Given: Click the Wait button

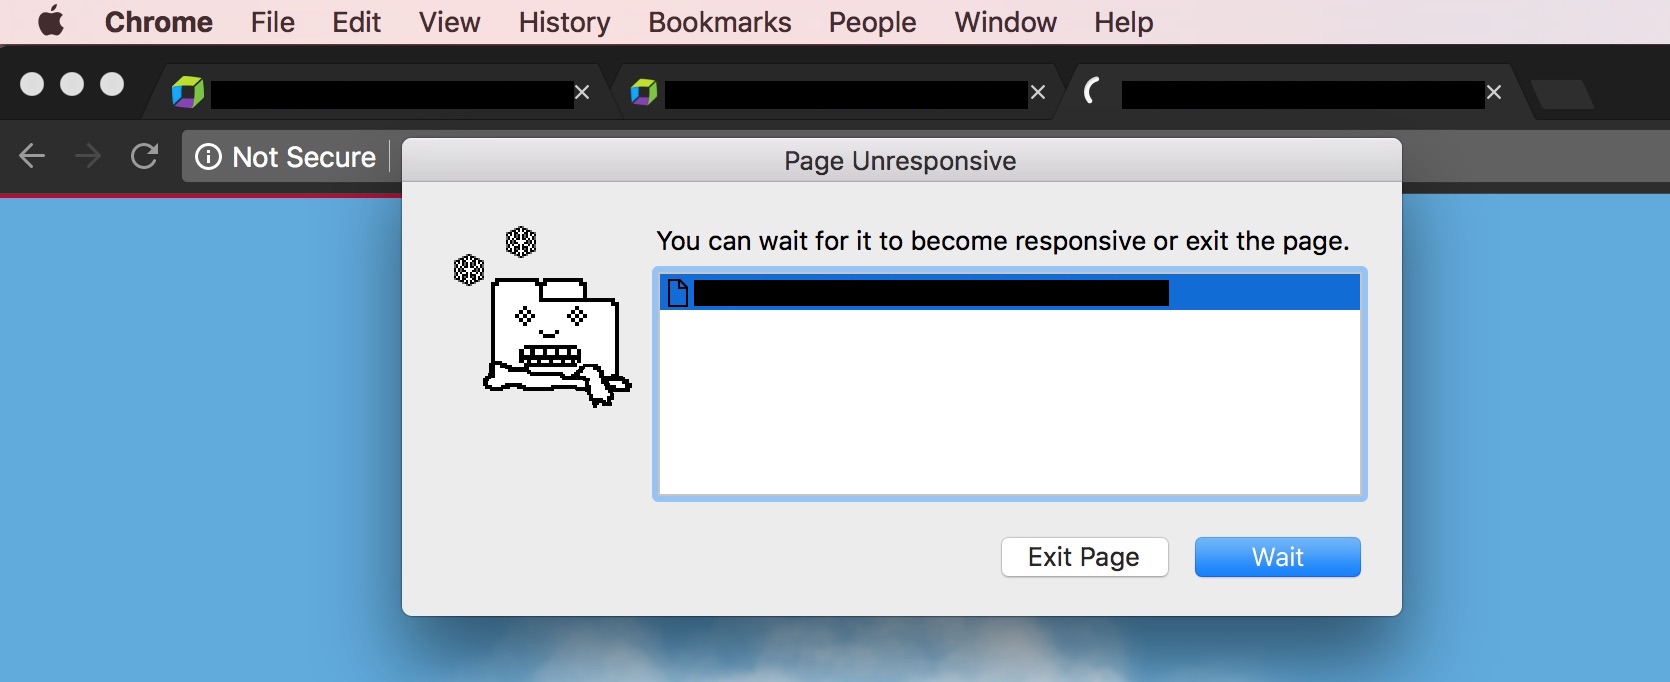Looking at the screenshot, I should [1278, 557].
